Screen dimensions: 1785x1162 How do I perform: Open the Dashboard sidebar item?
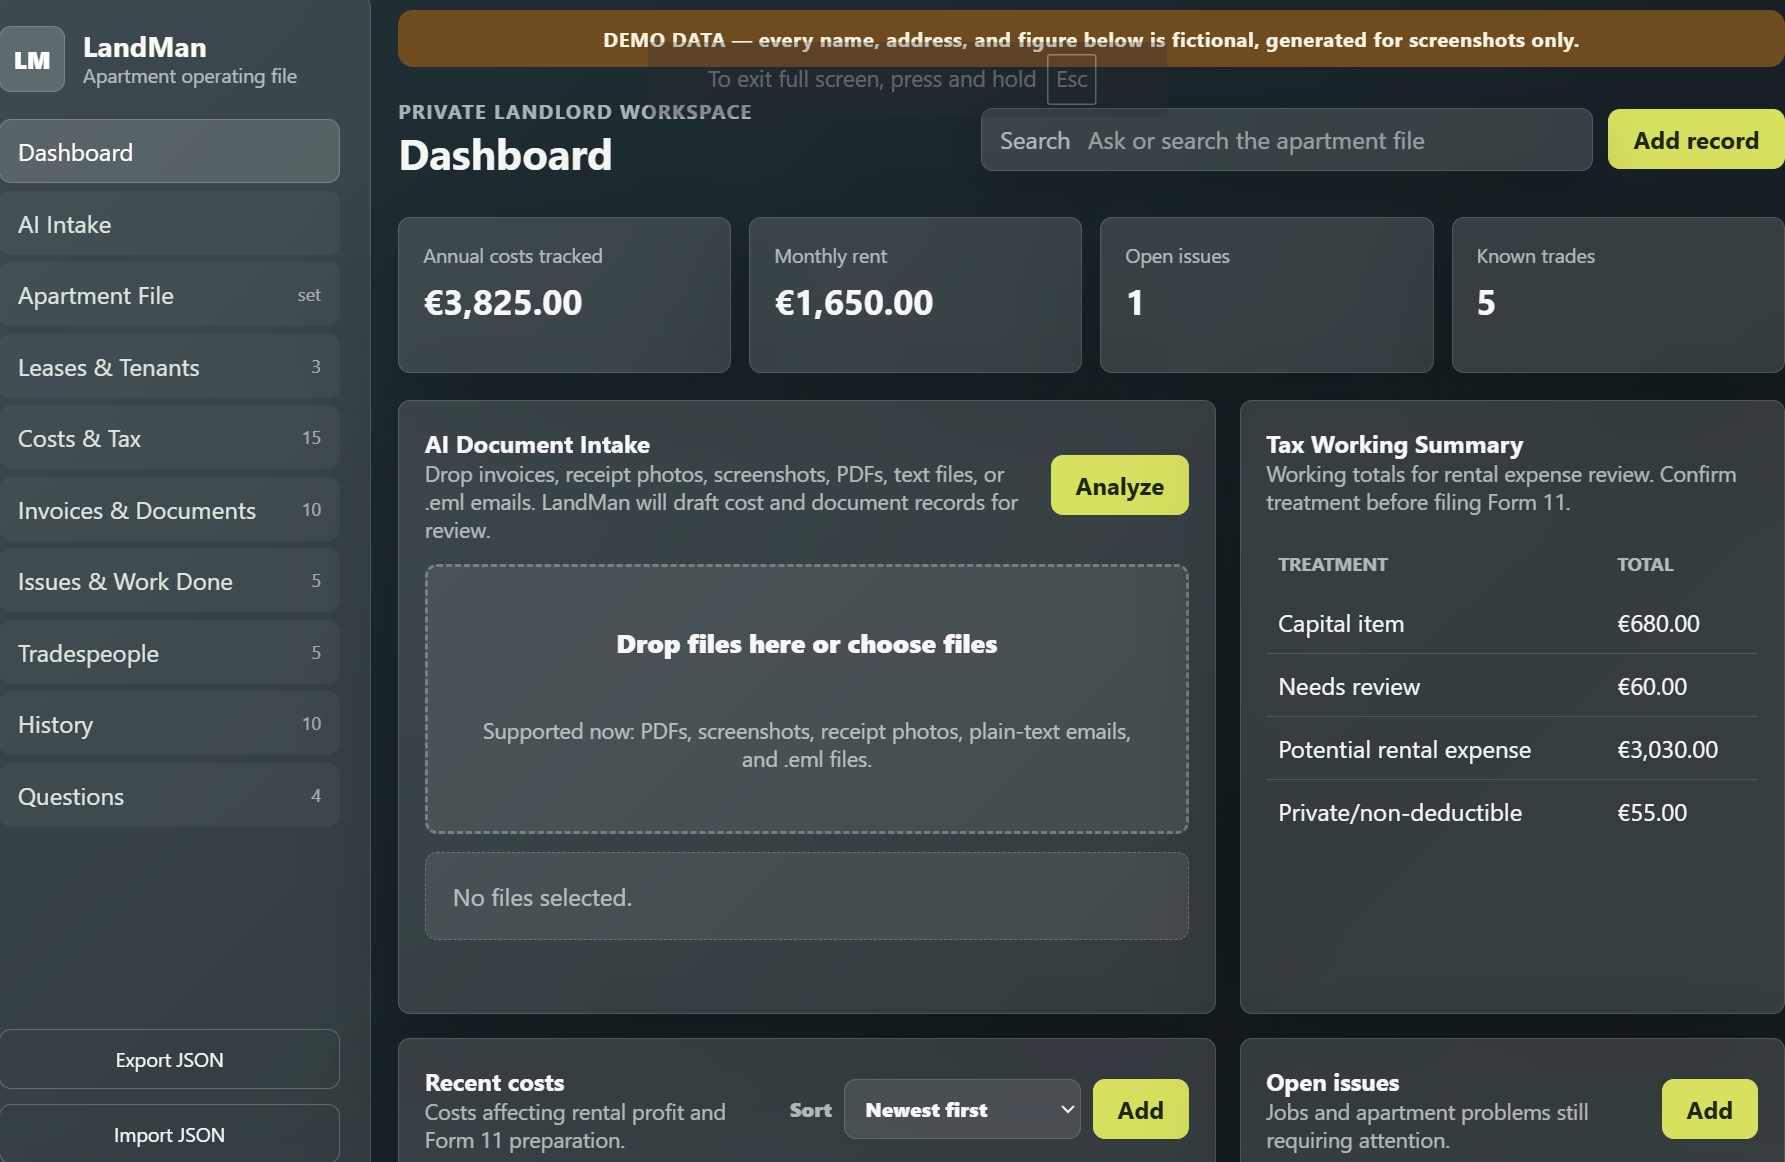tap(170, 152)
